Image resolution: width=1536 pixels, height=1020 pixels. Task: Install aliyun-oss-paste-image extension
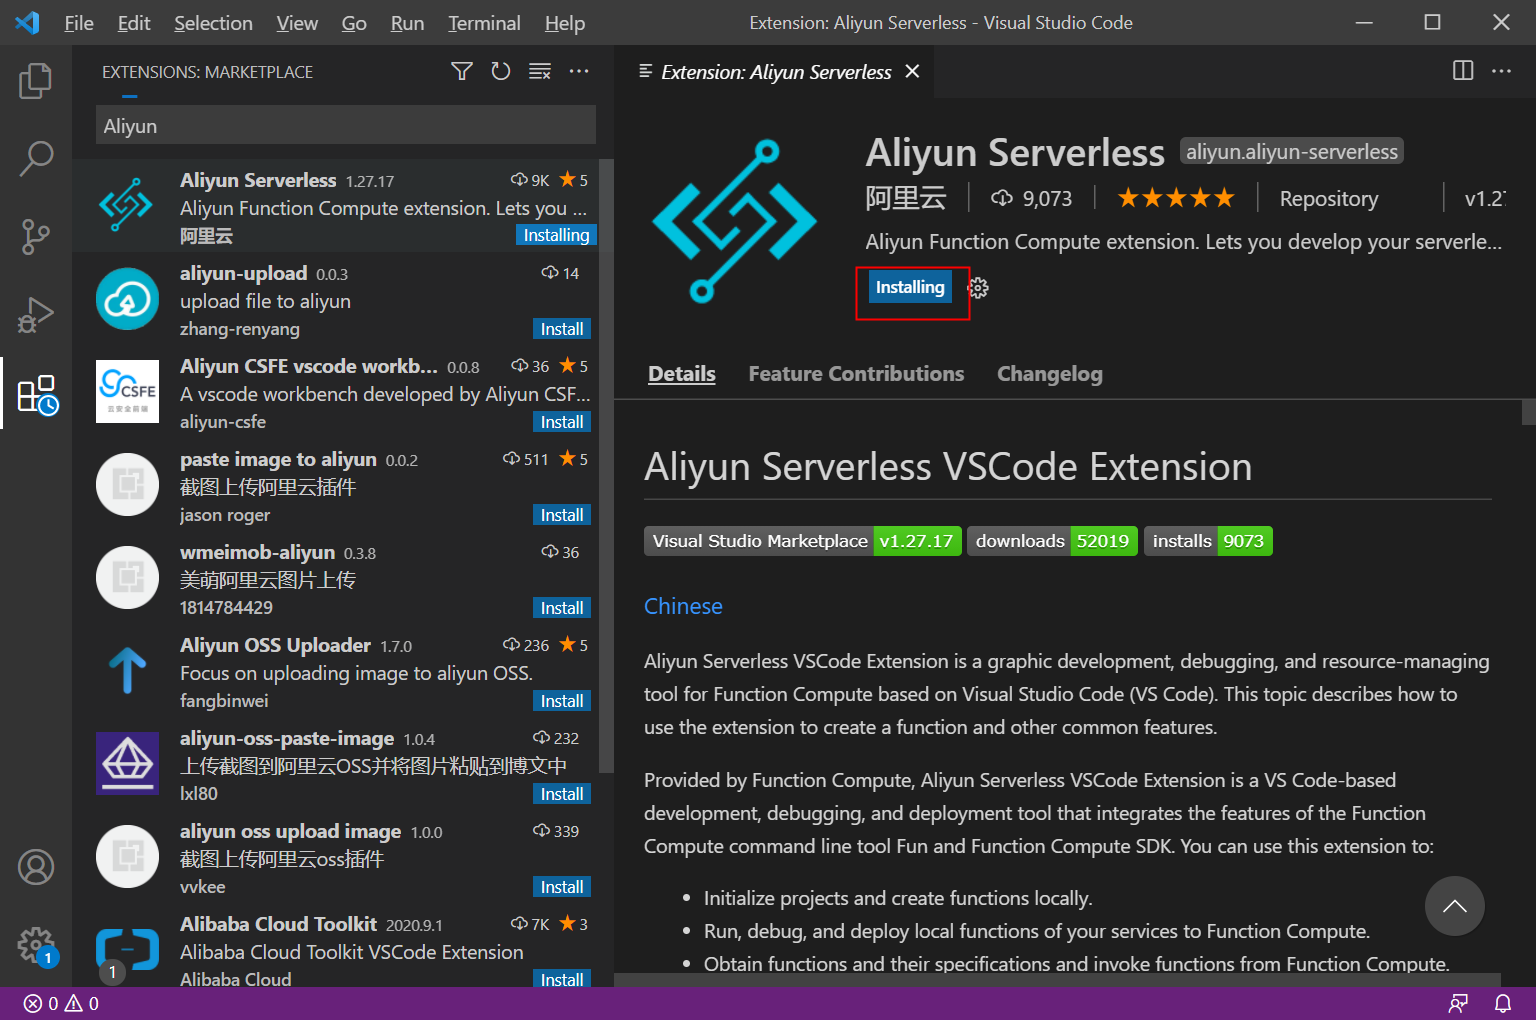point(562,794)
